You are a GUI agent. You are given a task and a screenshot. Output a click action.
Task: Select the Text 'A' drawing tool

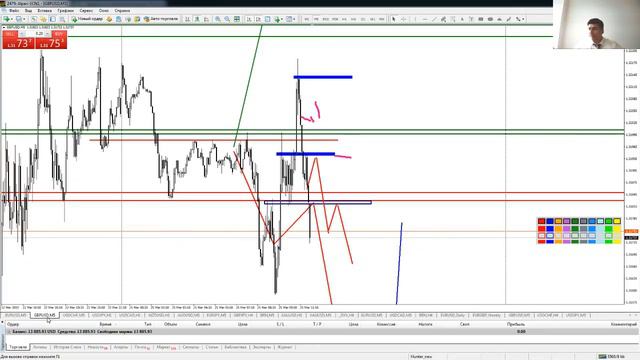(x=462, y=19)
